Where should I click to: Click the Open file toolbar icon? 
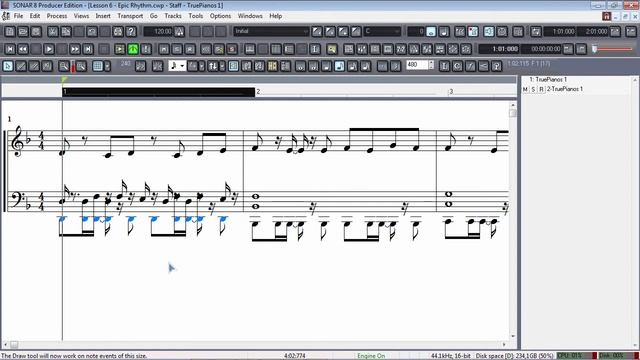(23, 31)
